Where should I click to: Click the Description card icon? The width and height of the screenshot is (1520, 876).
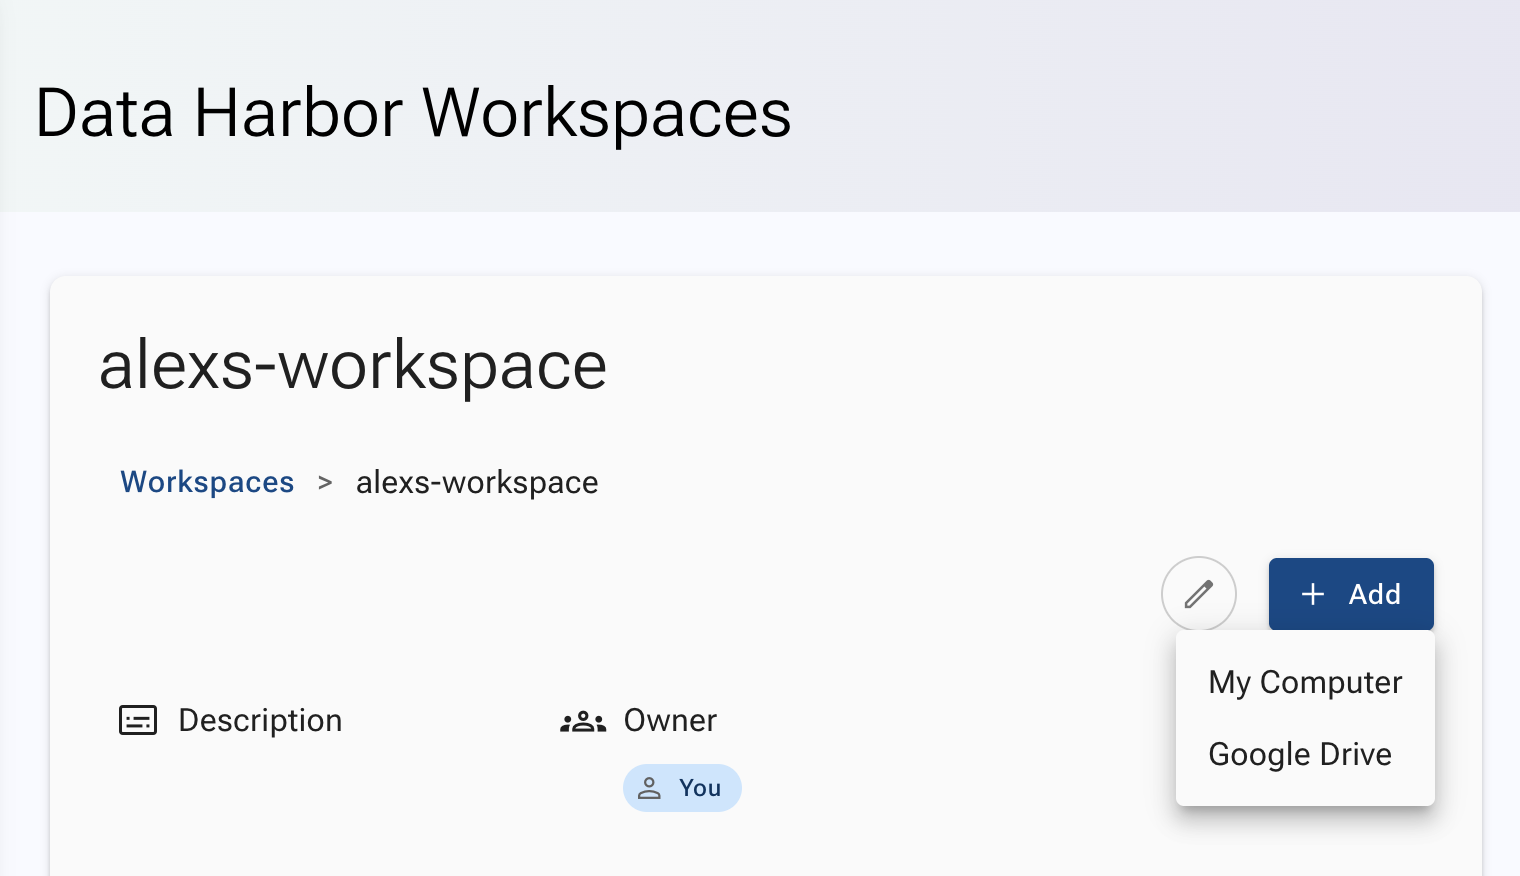(x=138, y=720)
